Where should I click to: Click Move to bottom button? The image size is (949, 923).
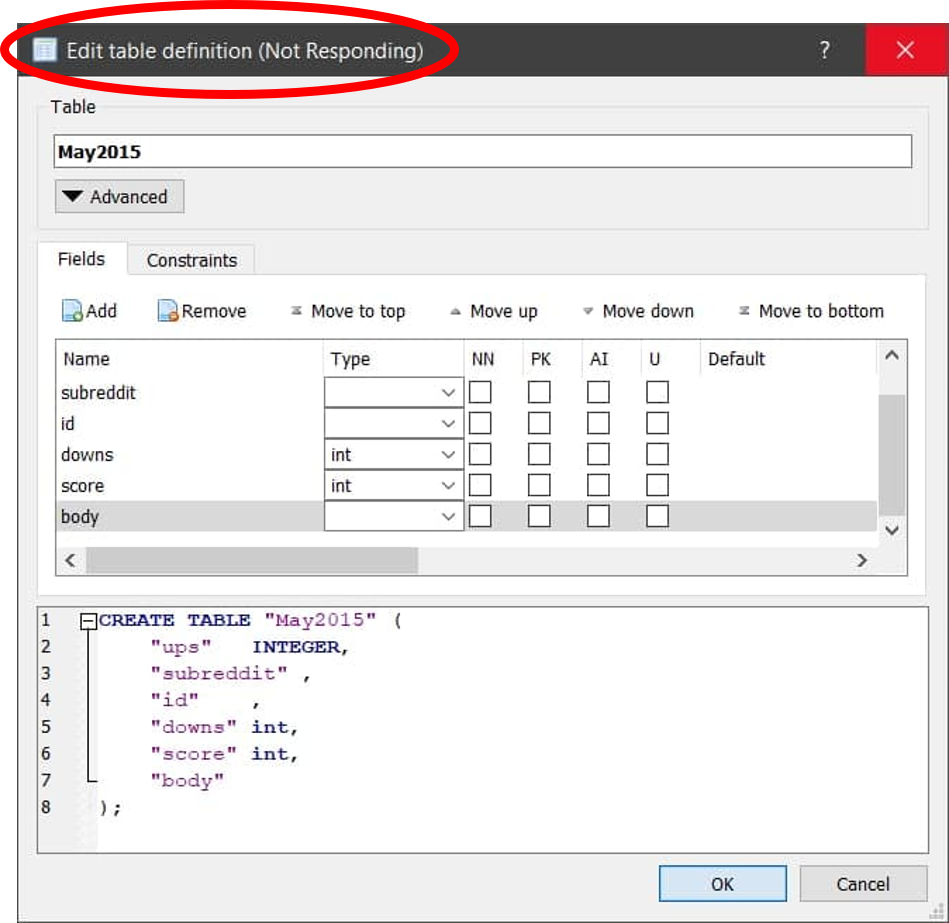(811, 311)
